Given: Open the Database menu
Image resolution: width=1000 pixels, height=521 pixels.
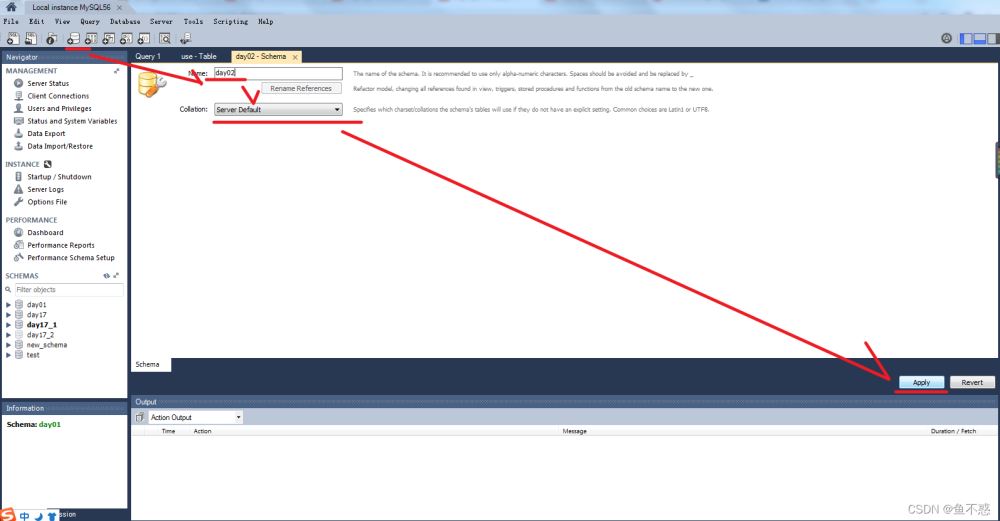Looking at the screenshot, I should tap(125, 22).
